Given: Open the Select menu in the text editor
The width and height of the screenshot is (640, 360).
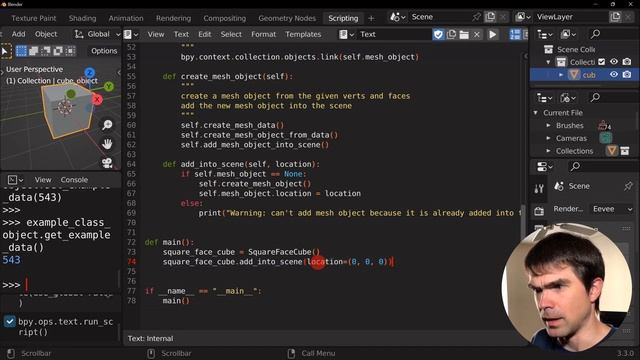Looking at the screenshot, I should click(231, 34).
